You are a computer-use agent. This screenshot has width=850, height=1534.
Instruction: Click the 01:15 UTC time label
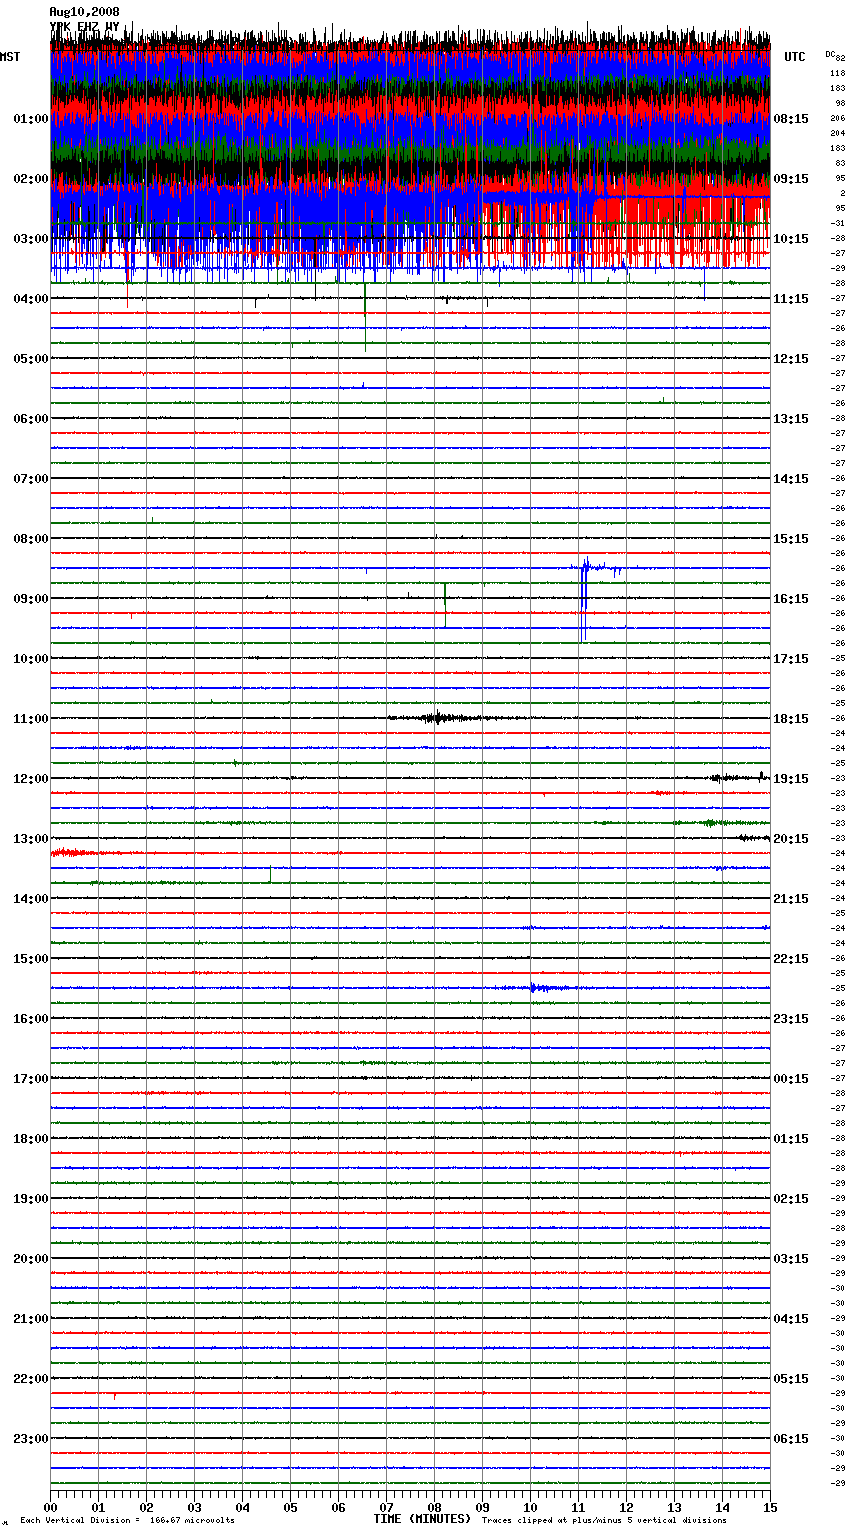point(791,1139)
